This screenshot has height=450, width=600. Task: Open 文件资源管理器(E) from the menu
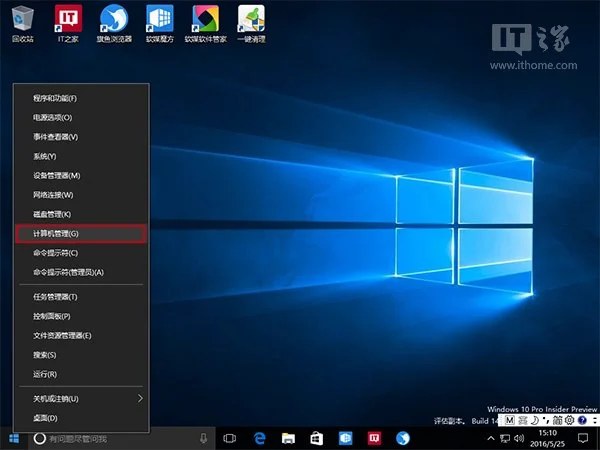pos(81,336)
